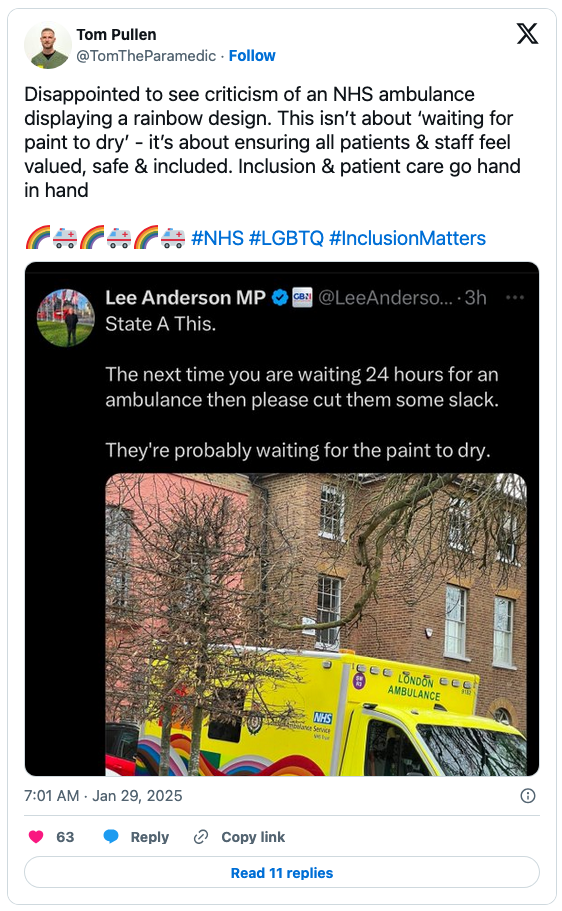Open the #InclusionMatters hashtag
Screen dimensions: 562x911
[407, 238]
